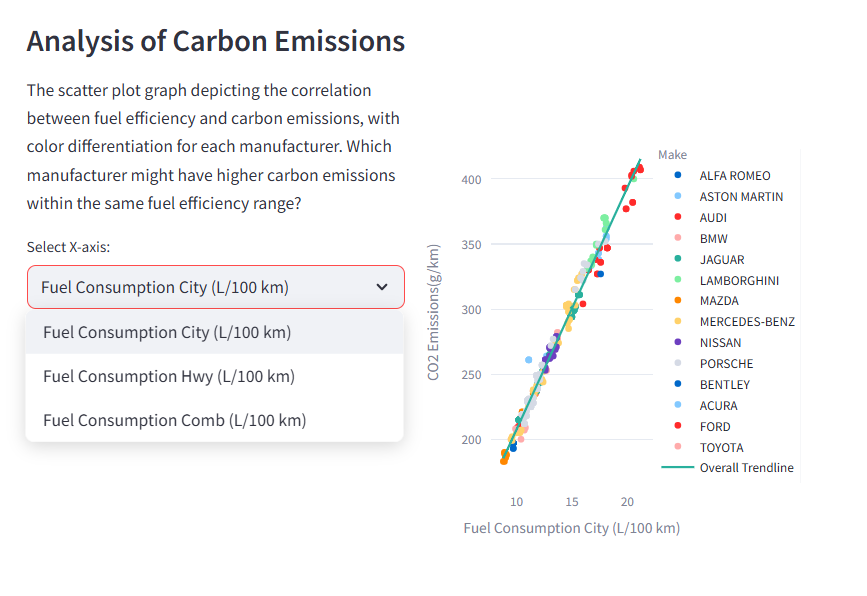
Task: Click the Make legend title
Action: point(672,155)
